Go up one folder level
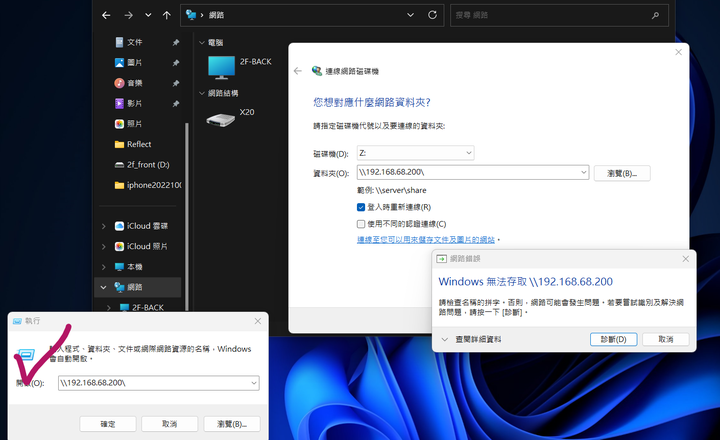 pos(167,15)
